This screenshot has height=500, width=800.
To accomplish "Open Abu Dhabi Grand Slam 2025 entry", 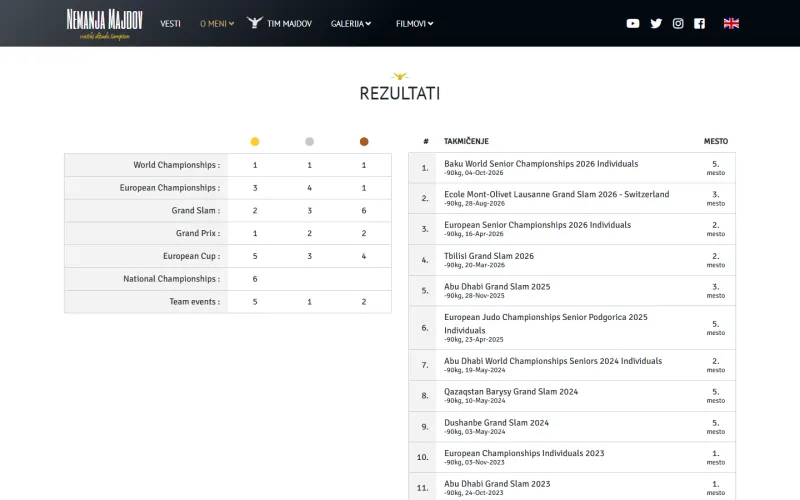I will (497, 287).
